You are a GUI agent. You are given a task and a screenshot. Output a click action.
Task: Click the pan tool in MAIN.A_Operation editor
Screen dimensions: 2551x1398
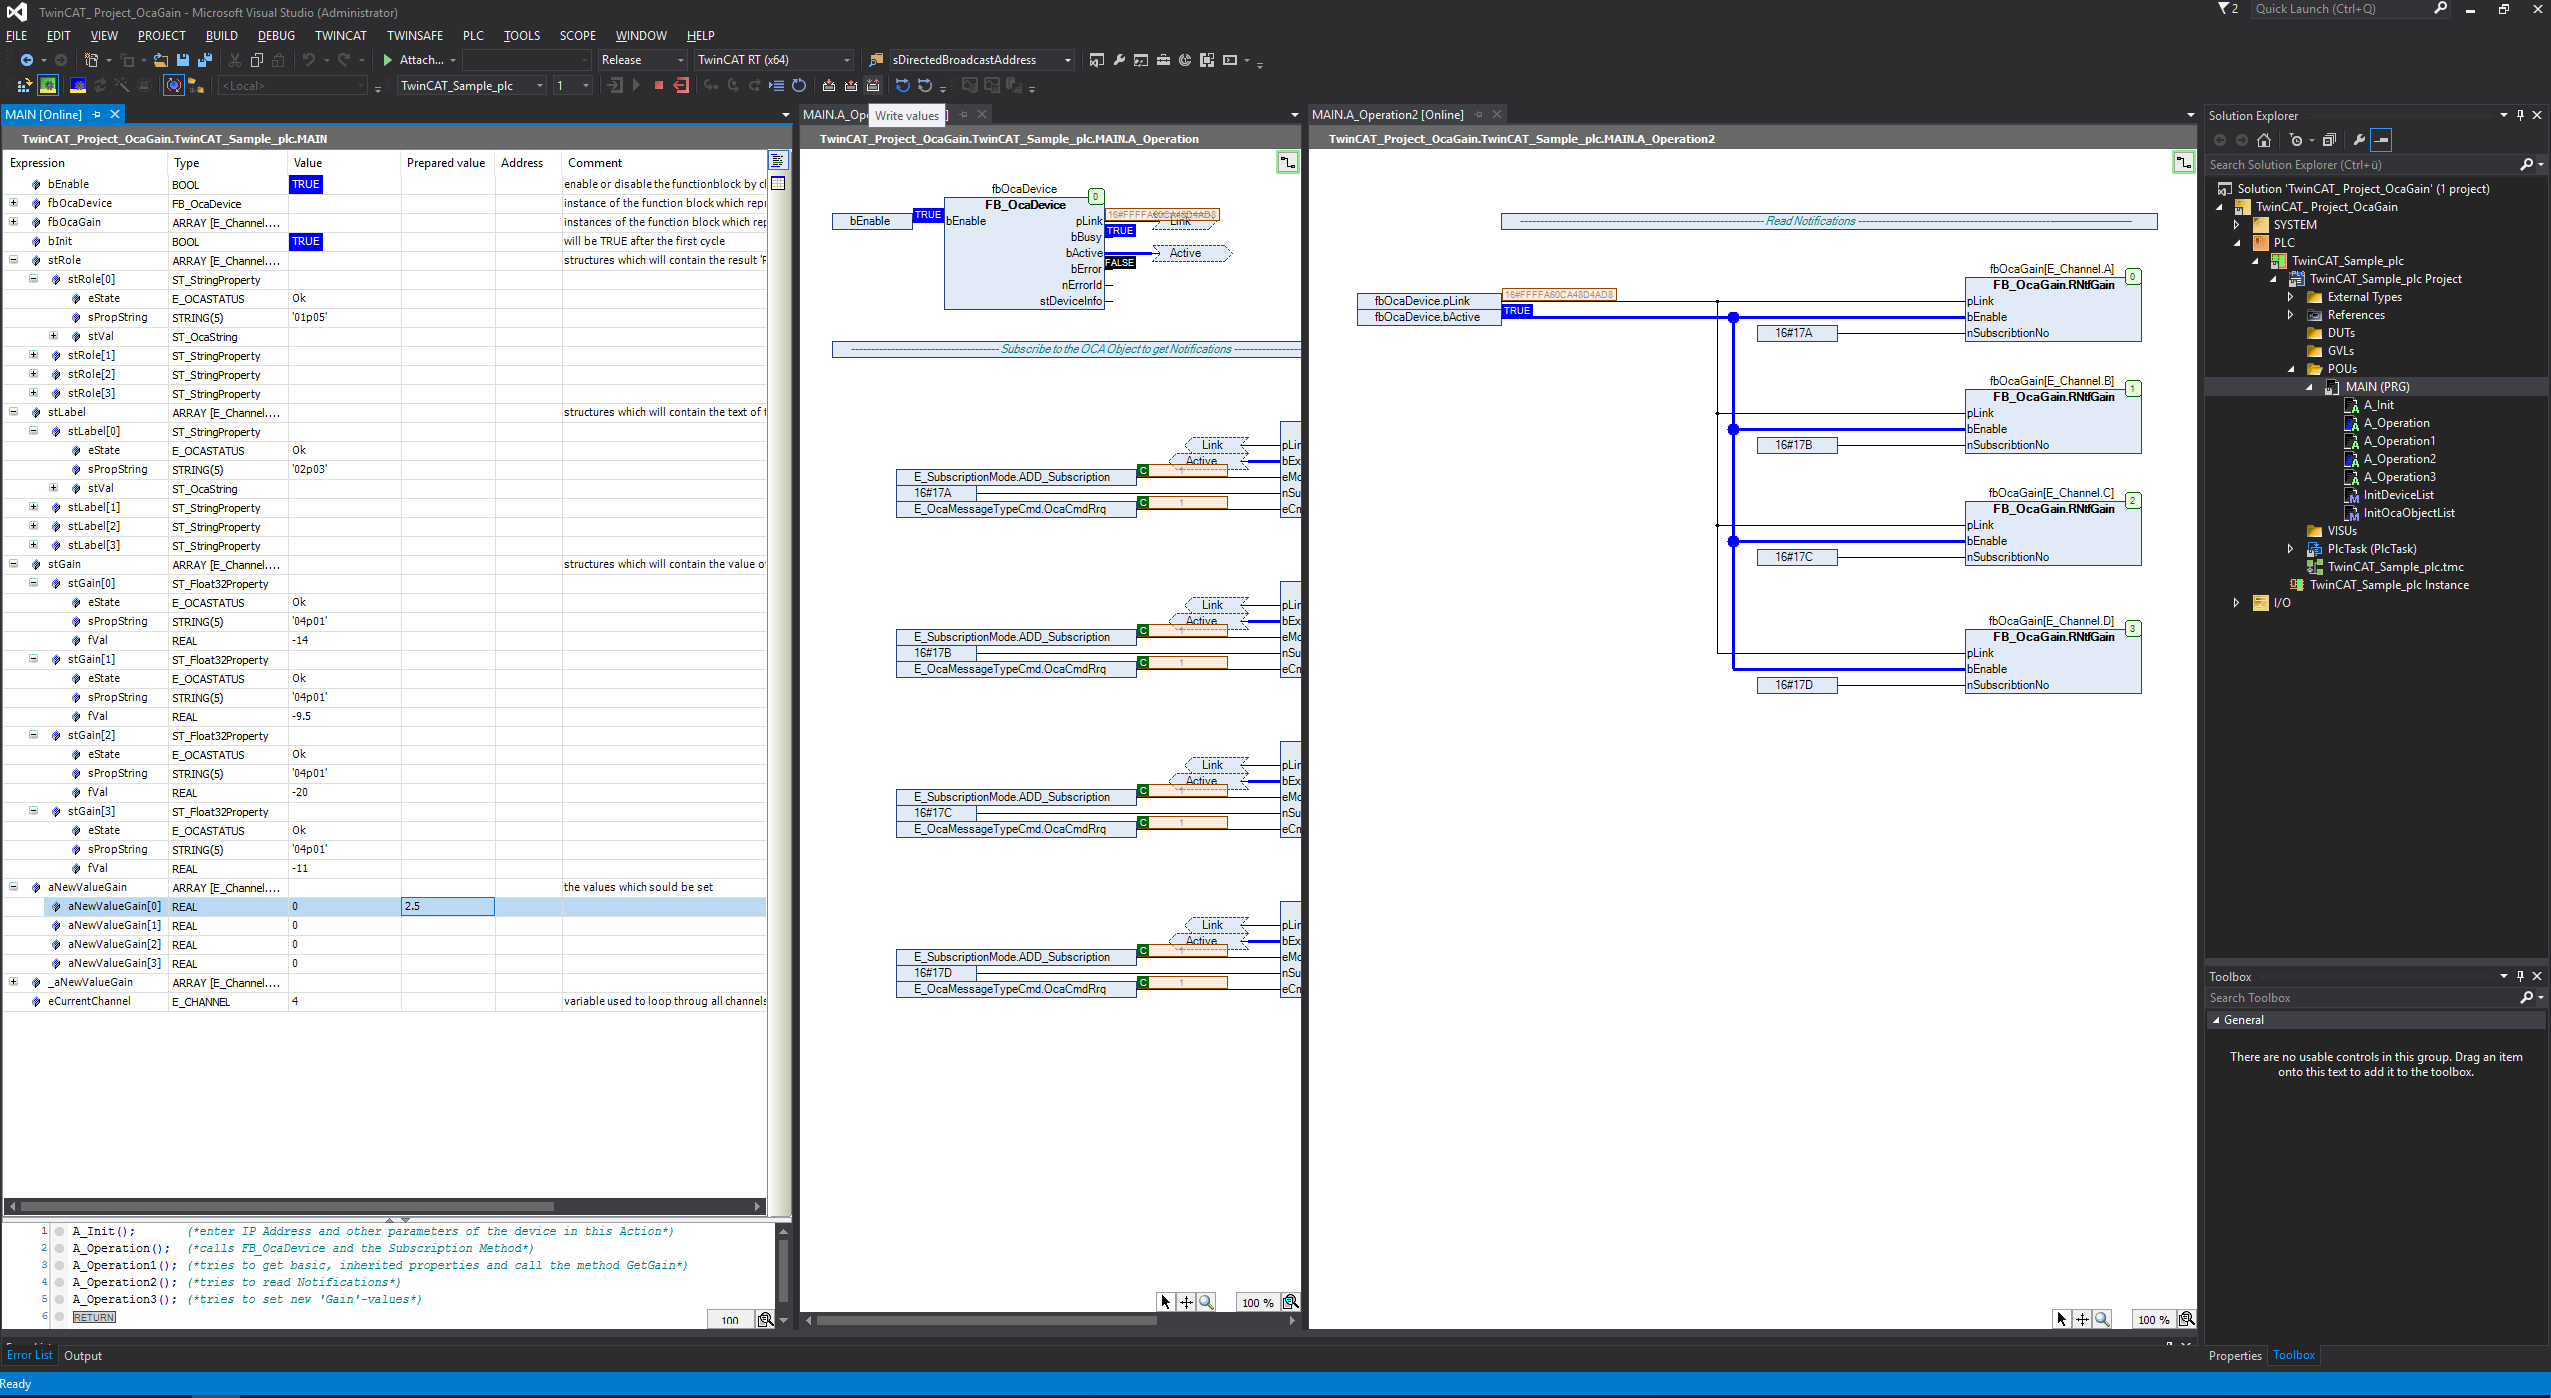pyautogui.click(x=1186, y=1302)
